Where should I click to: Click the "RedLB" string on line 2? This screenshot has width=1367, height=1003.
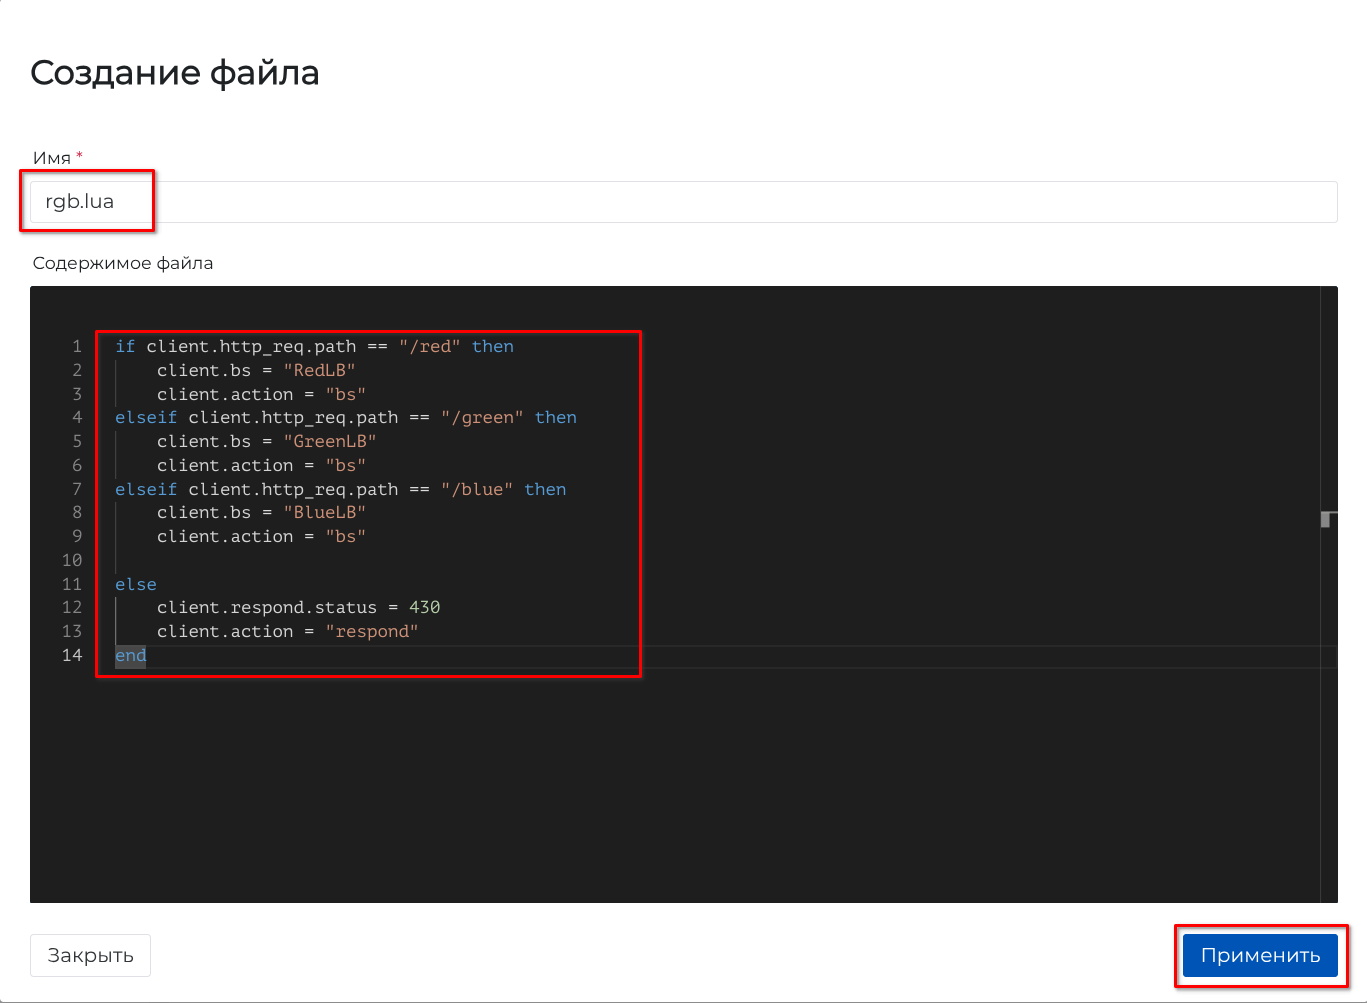click(319, 370)
